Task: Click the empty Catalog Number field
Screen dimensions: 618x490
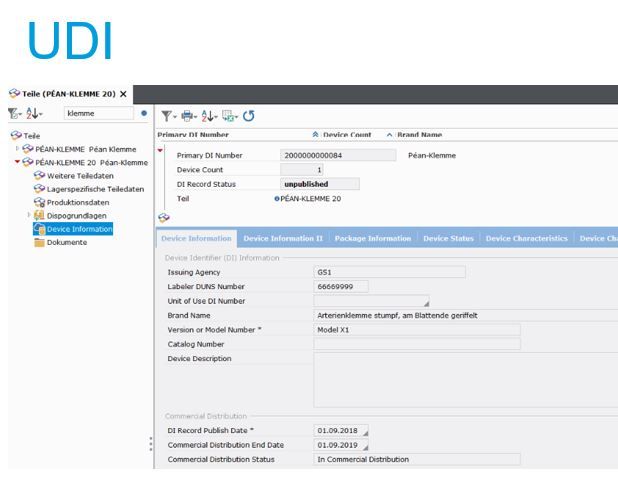Action: click(417, 344)
